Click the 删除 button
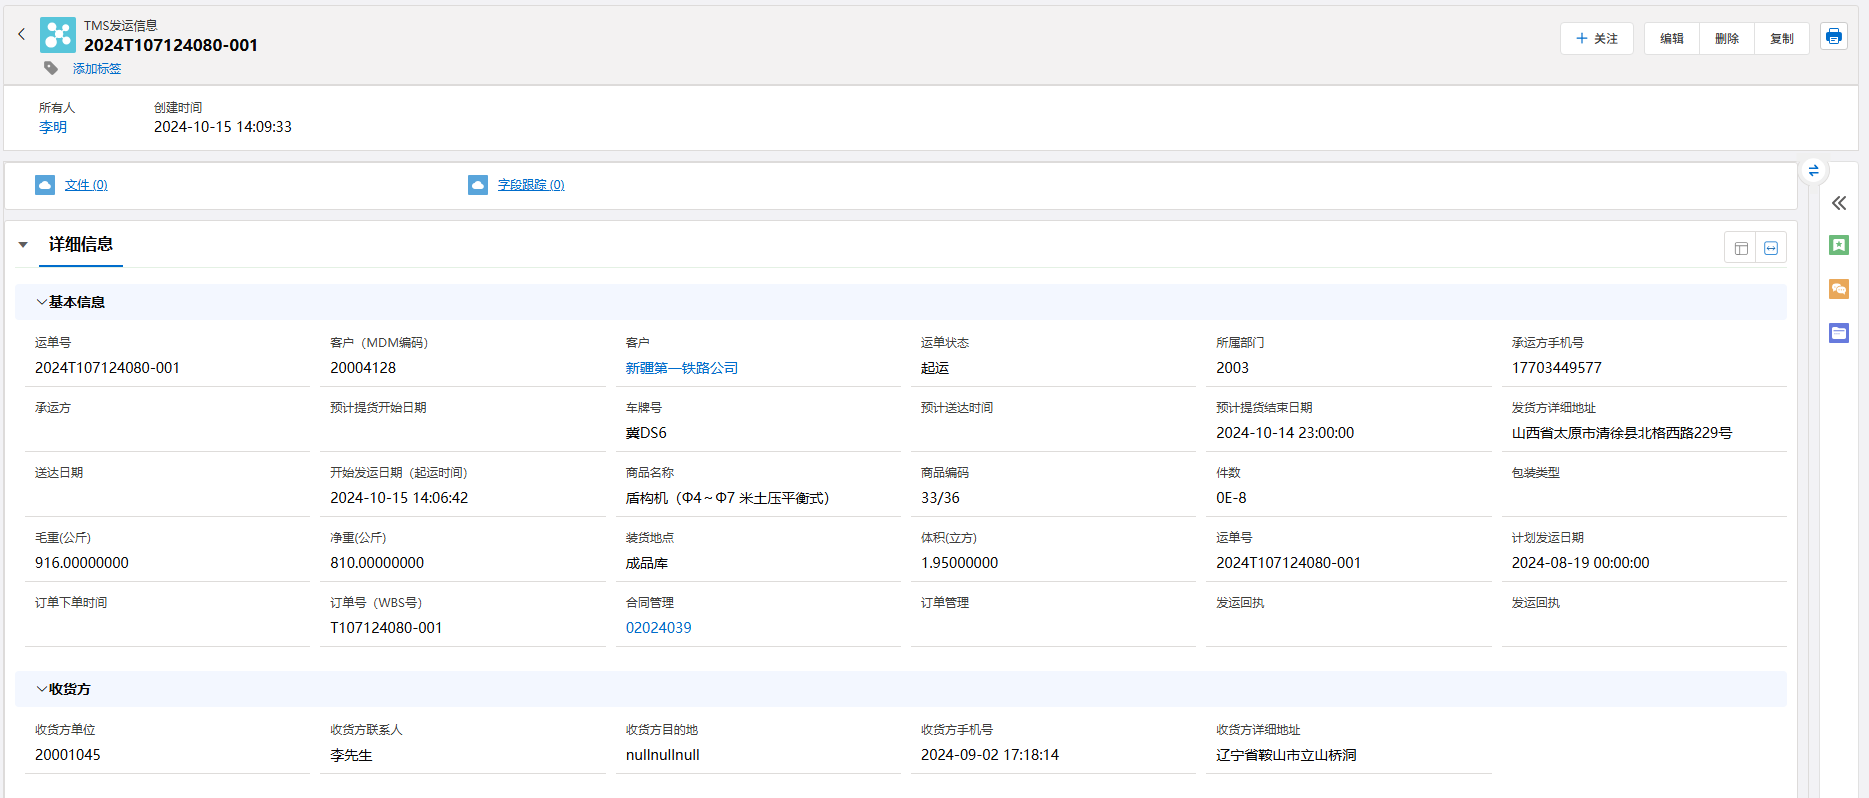1869x798 pixels. [1726, 39]
